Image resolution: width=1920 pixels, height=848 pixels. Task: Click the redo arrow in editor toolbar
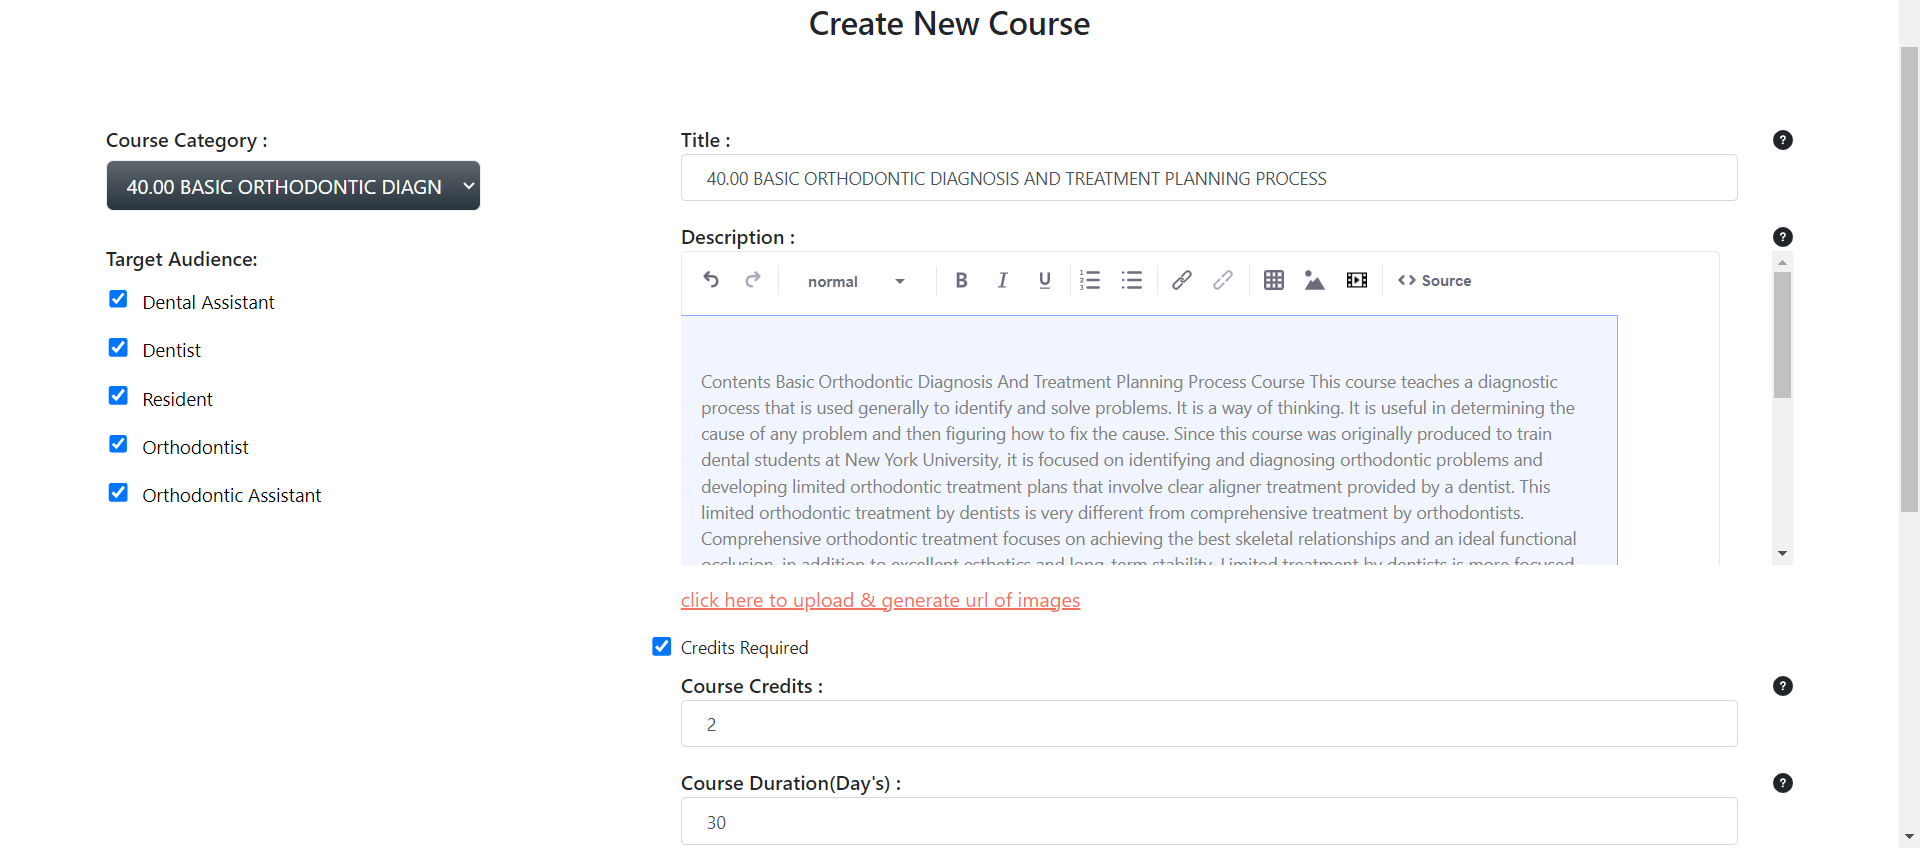[x=753, y=280]
